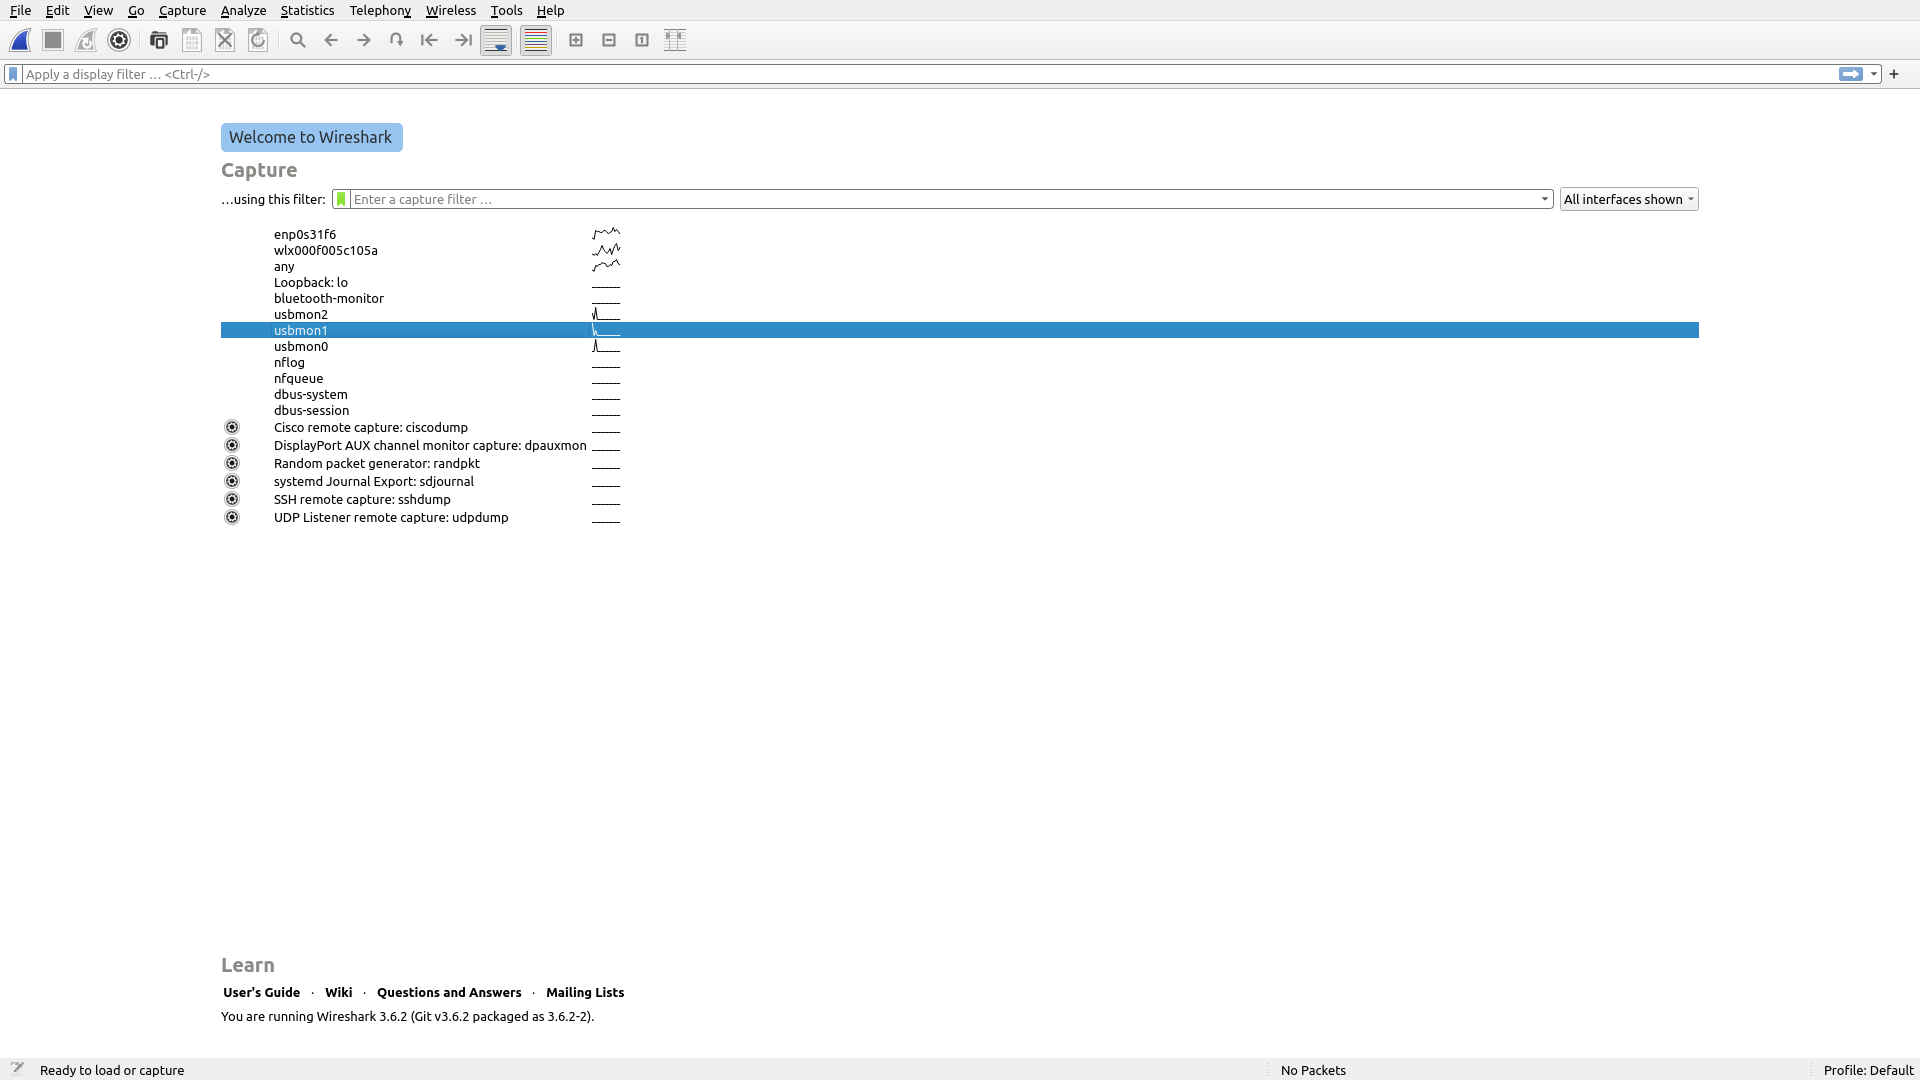
Task: Select the 'any' interface row
Action: pos(960,266)
